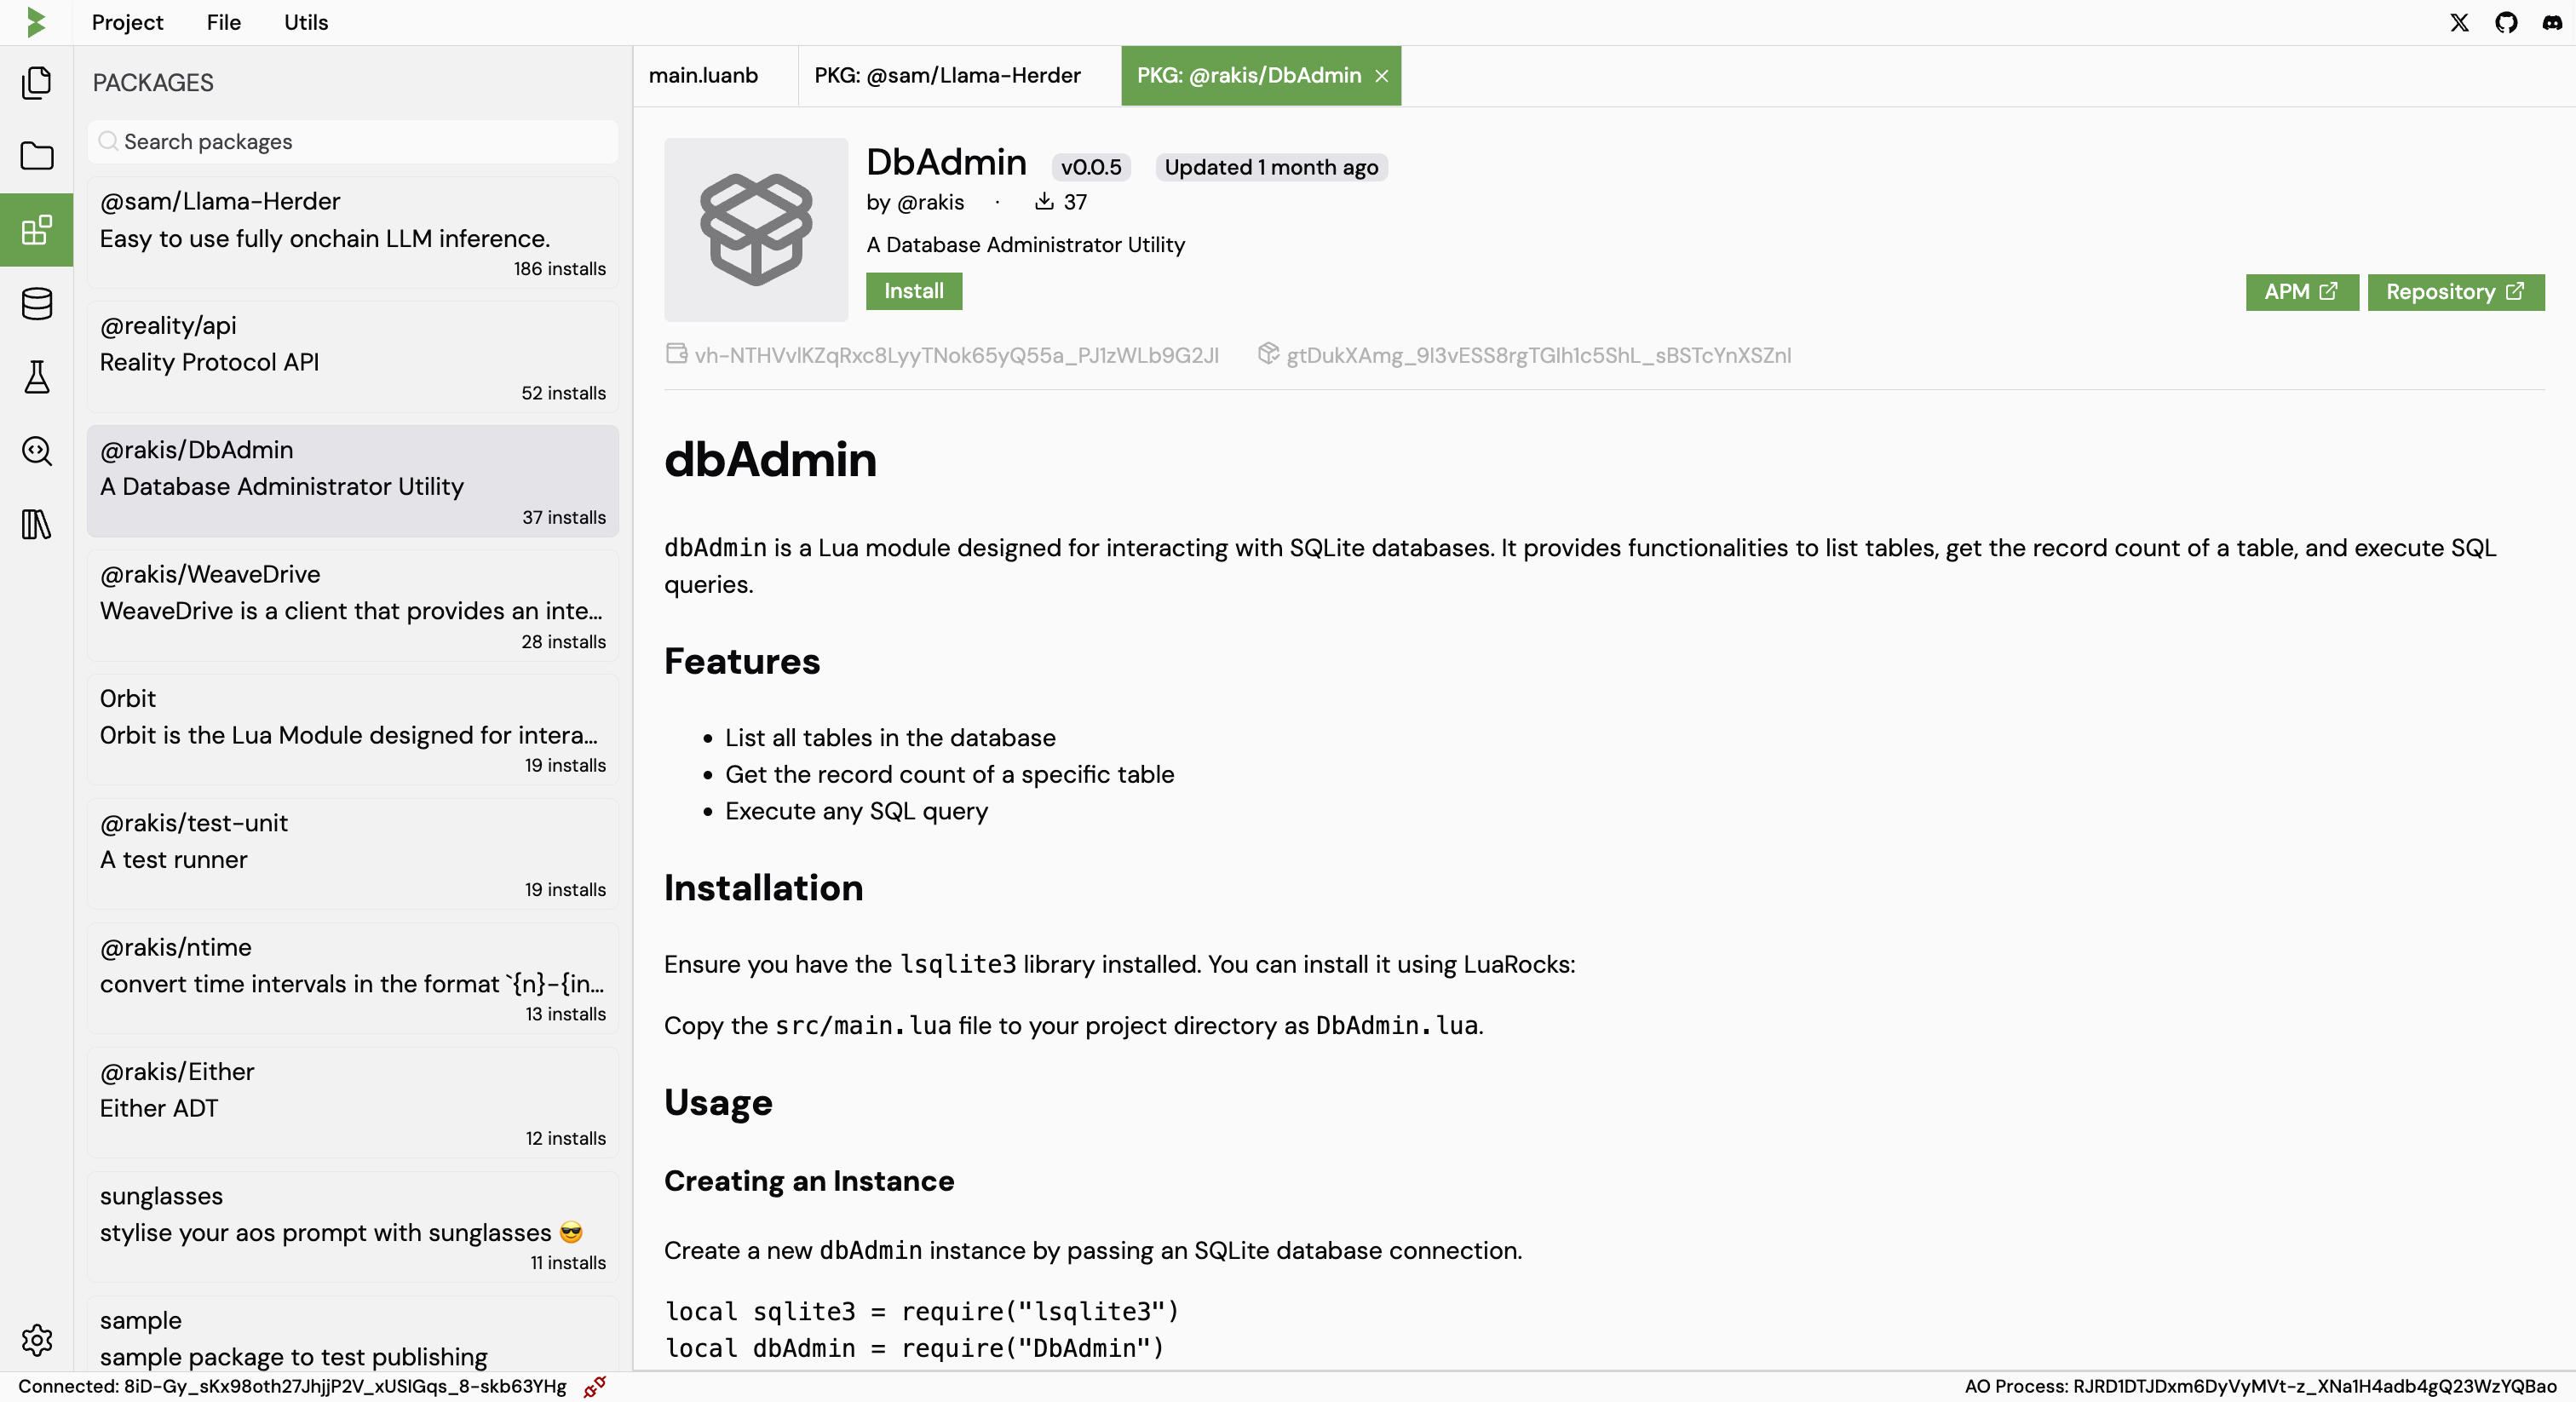Click the Packages panel icon in sidebar
This screenshot has width=2576, height=1402.
37,230
